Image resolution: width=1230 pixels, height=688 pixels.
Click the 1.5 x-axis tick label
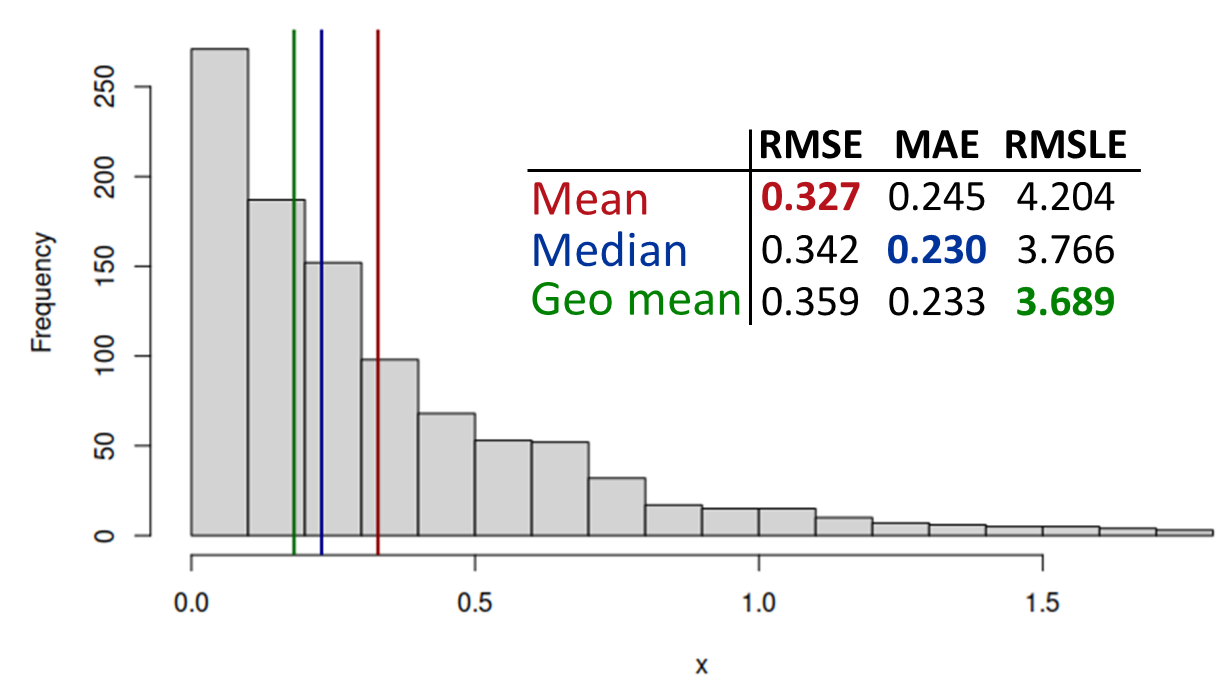[1043, 606]
